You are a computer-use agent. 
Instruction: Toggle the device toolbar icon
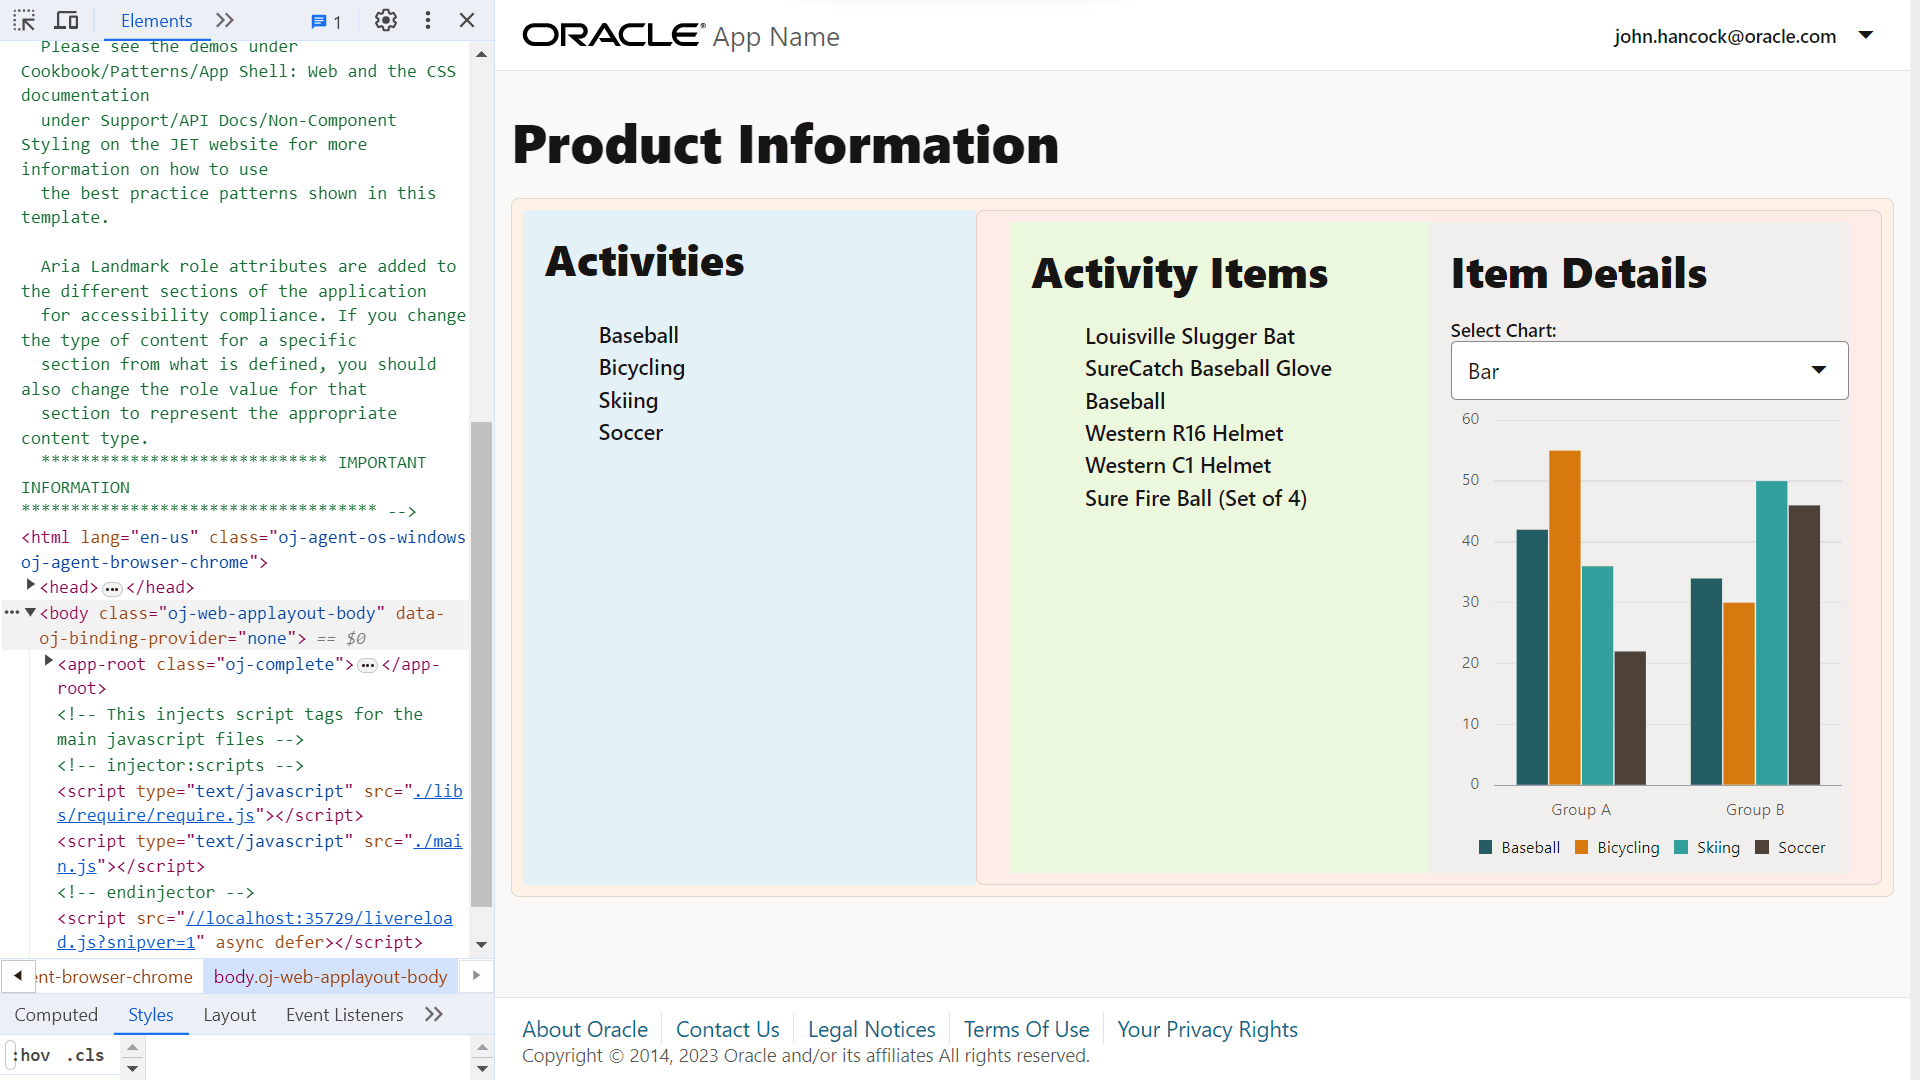(67, 20)
